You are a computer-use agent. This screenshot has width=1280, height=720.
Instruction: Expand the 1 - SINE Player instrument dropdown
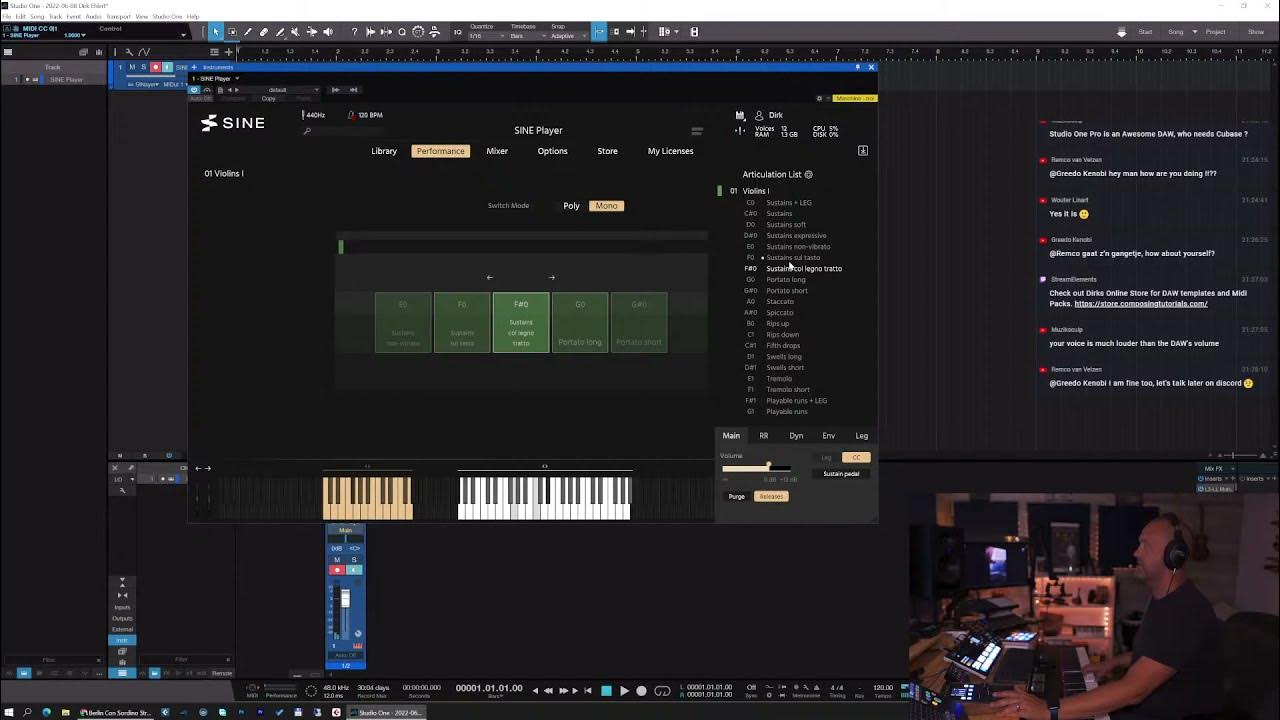point(237,78)
